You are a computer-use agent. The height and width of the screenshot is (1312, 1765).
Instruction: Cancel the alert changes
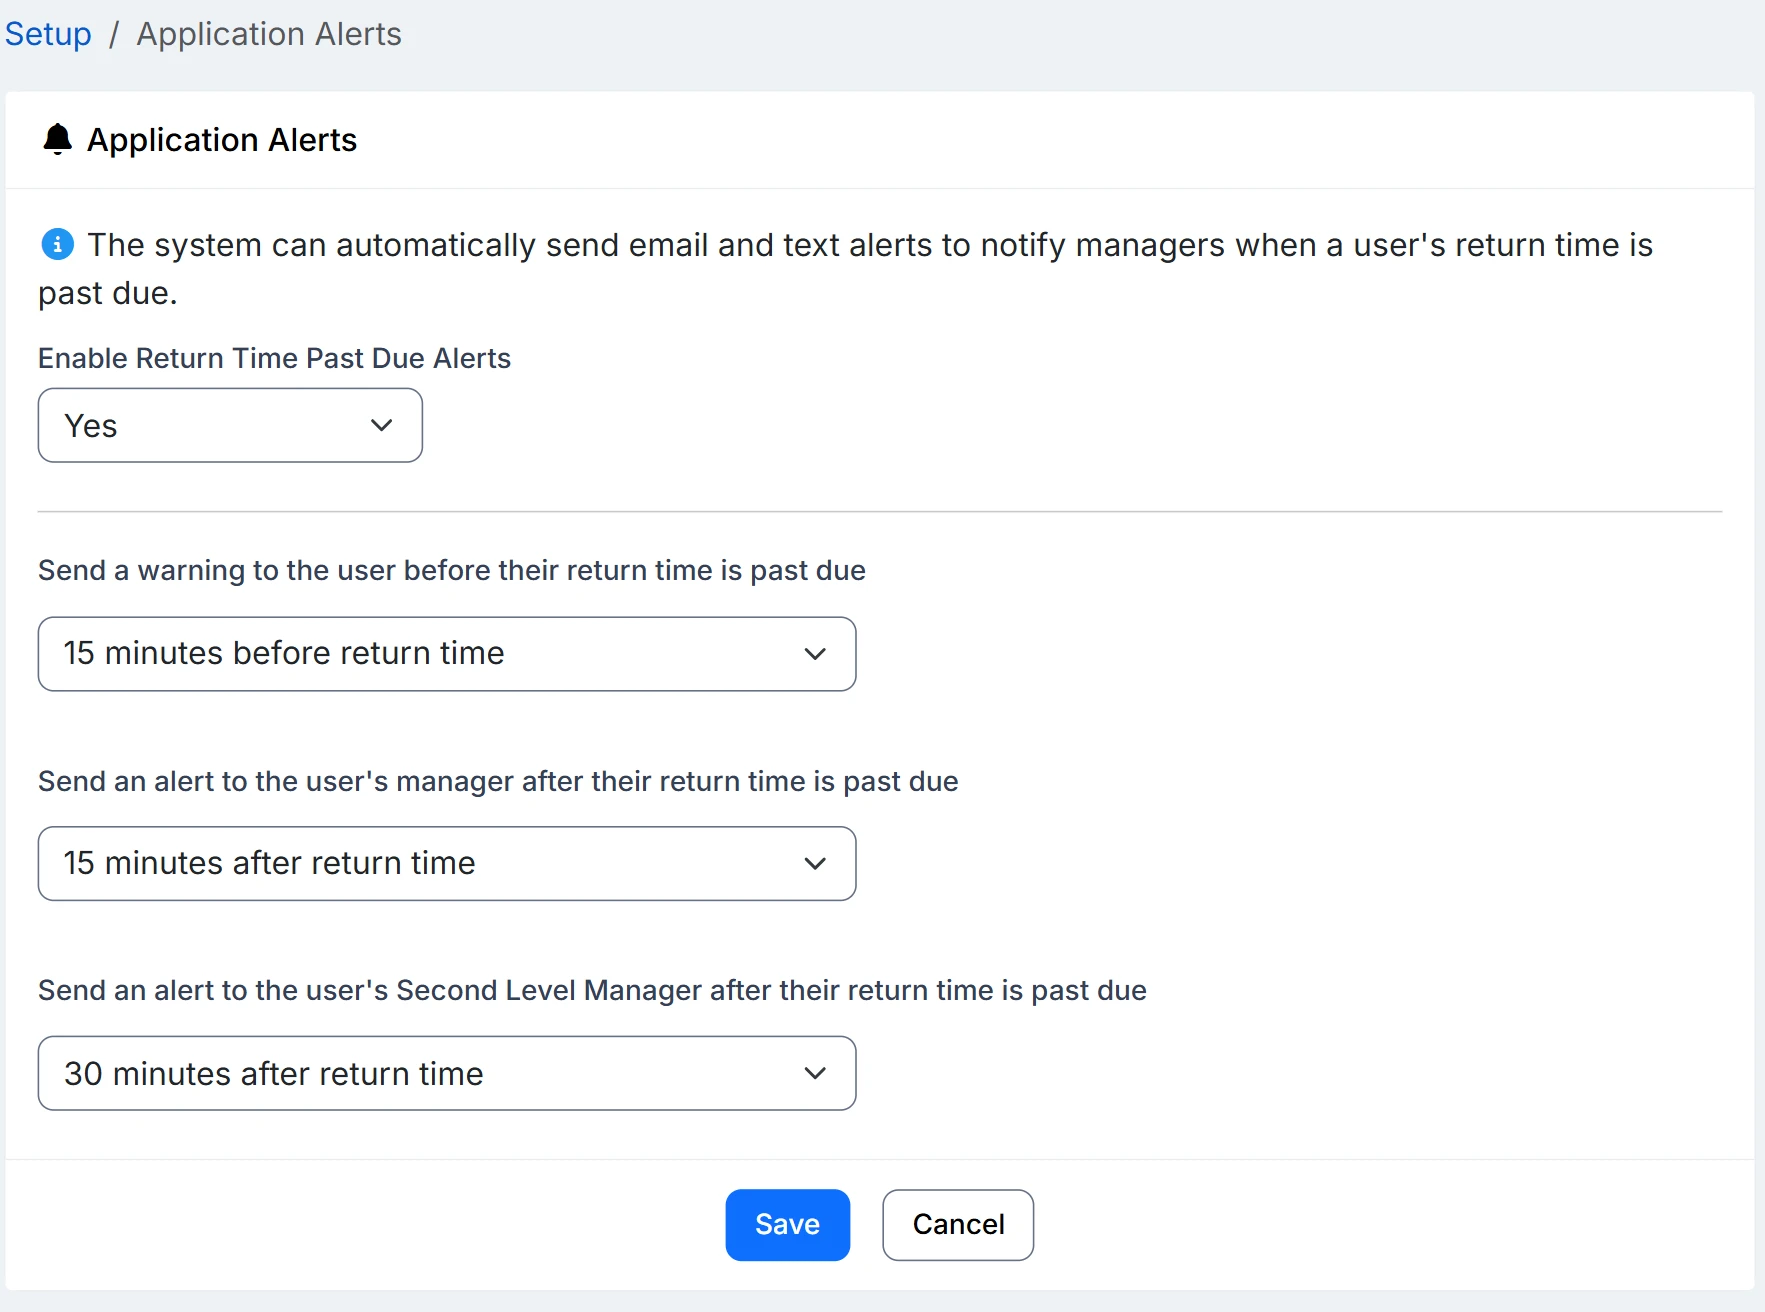958,1225
